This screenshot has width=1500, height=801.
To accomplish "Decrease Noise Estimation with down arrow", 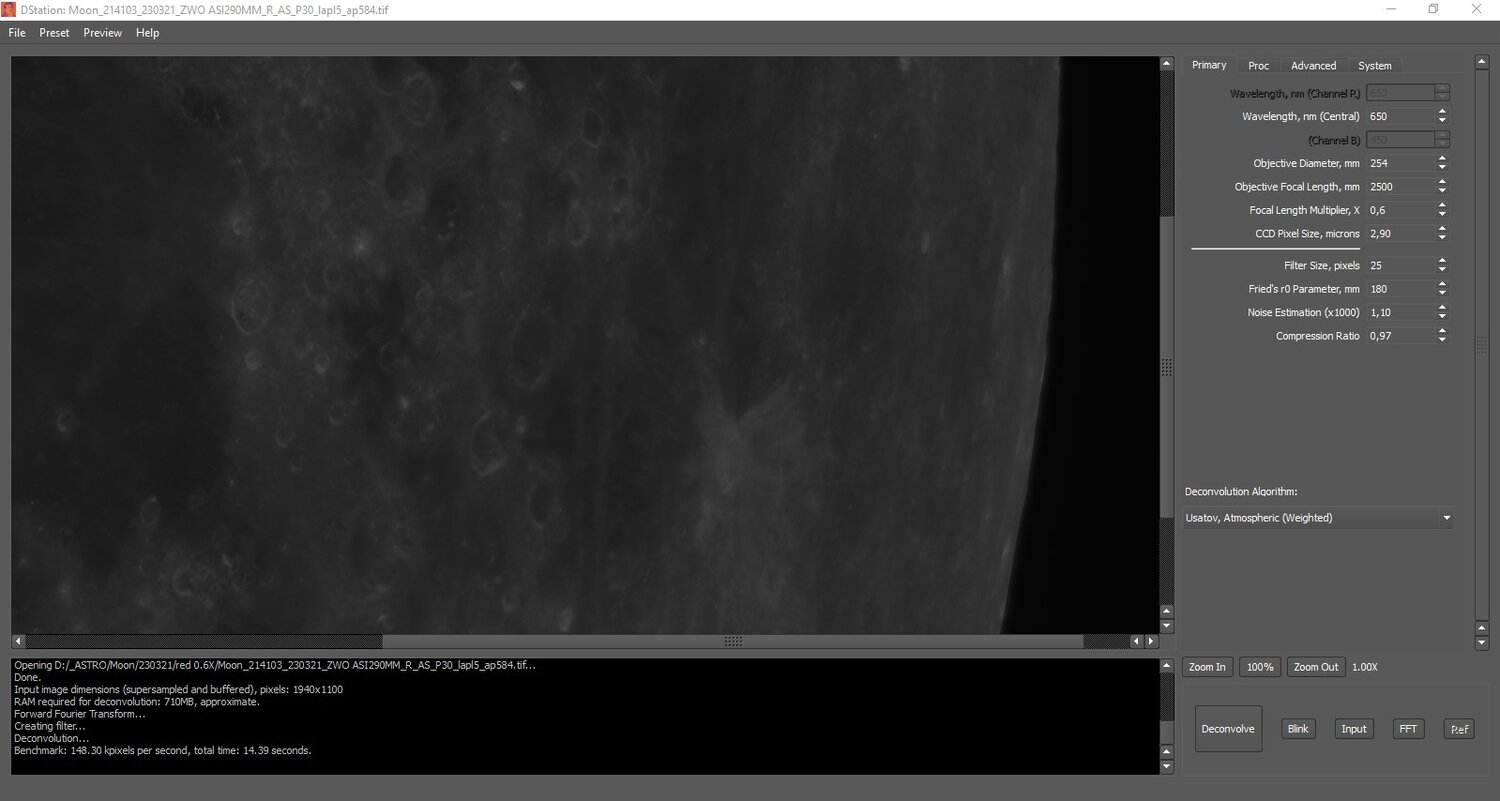I will point(1442,317).
